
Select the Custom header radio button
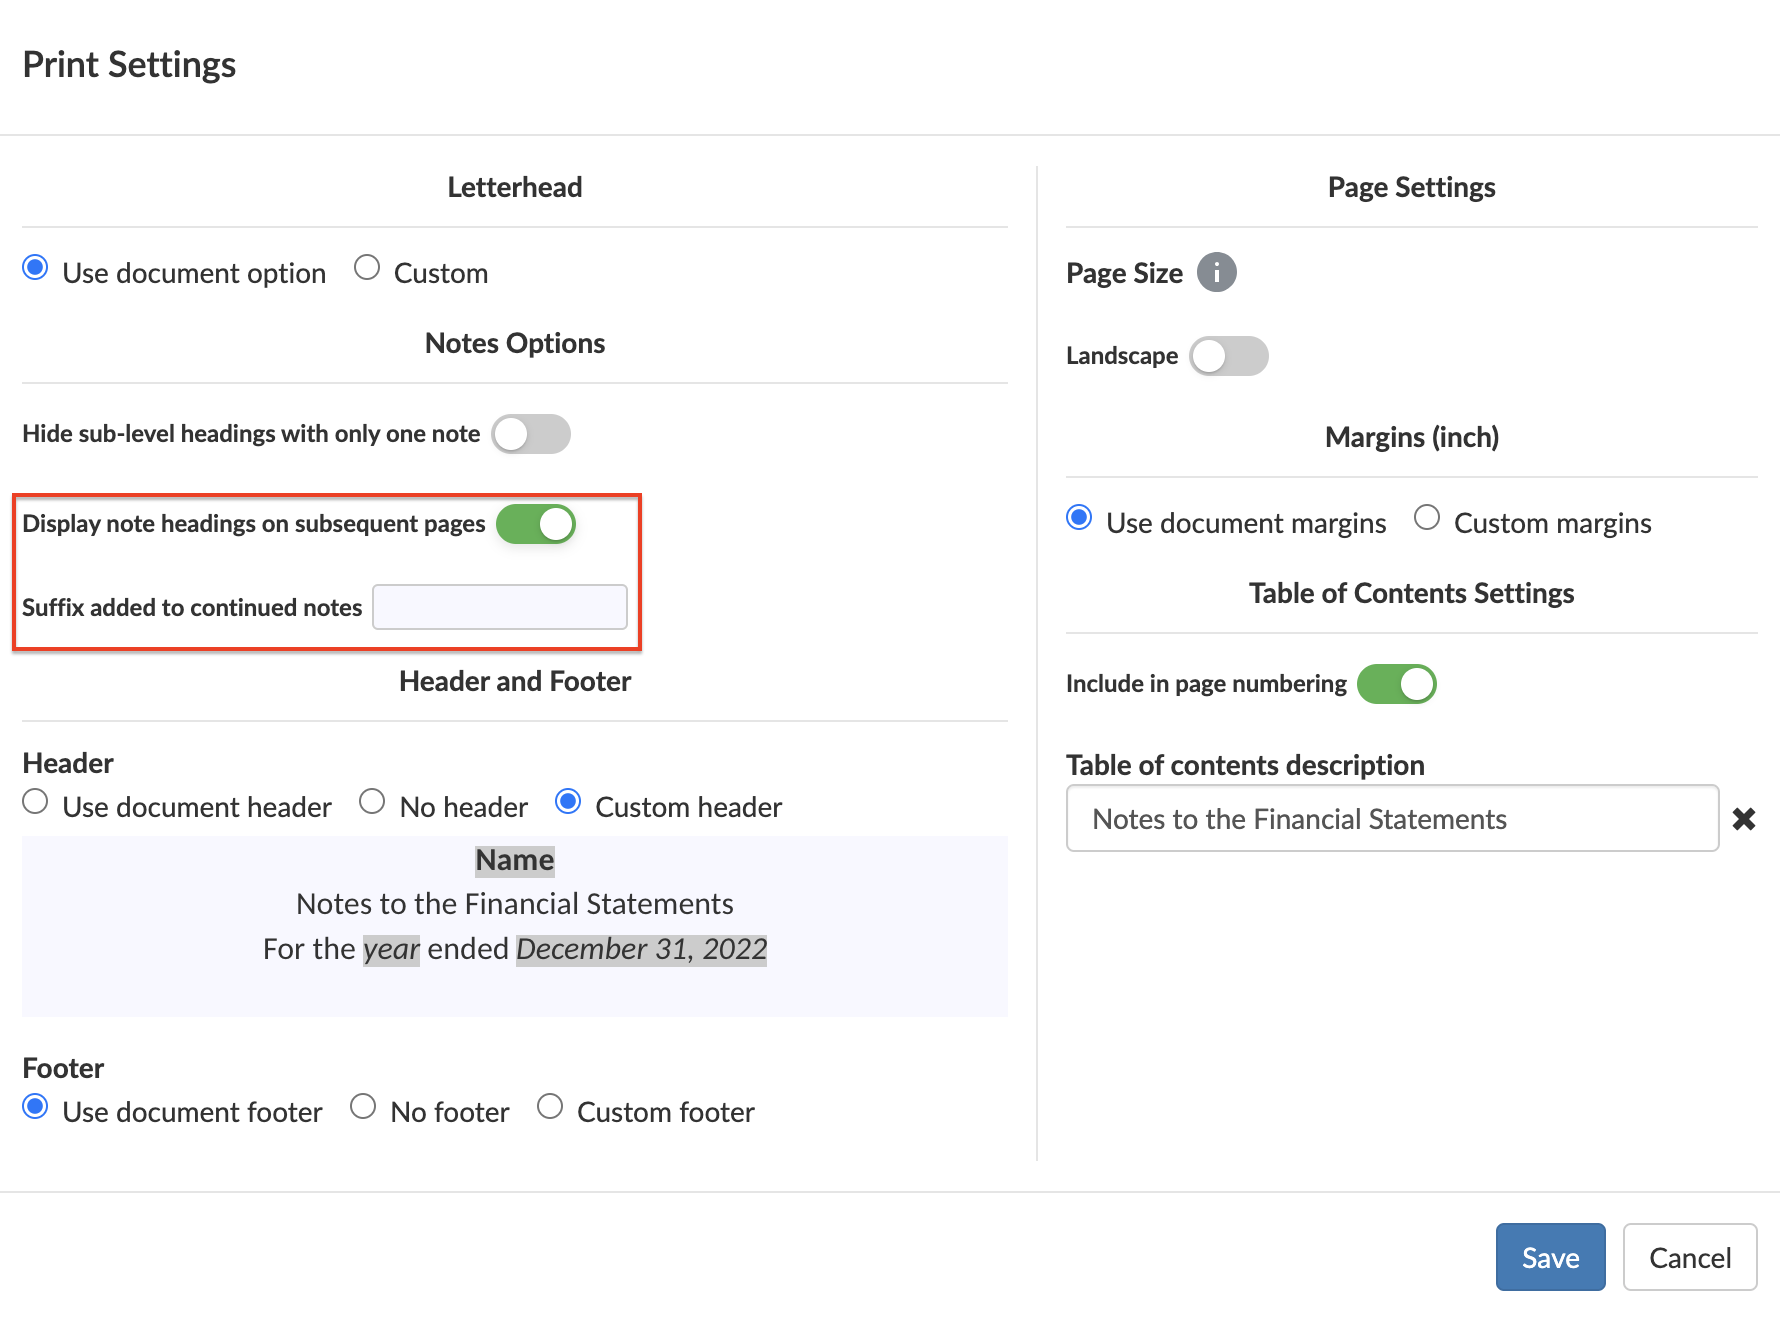[x=568, y=802]
